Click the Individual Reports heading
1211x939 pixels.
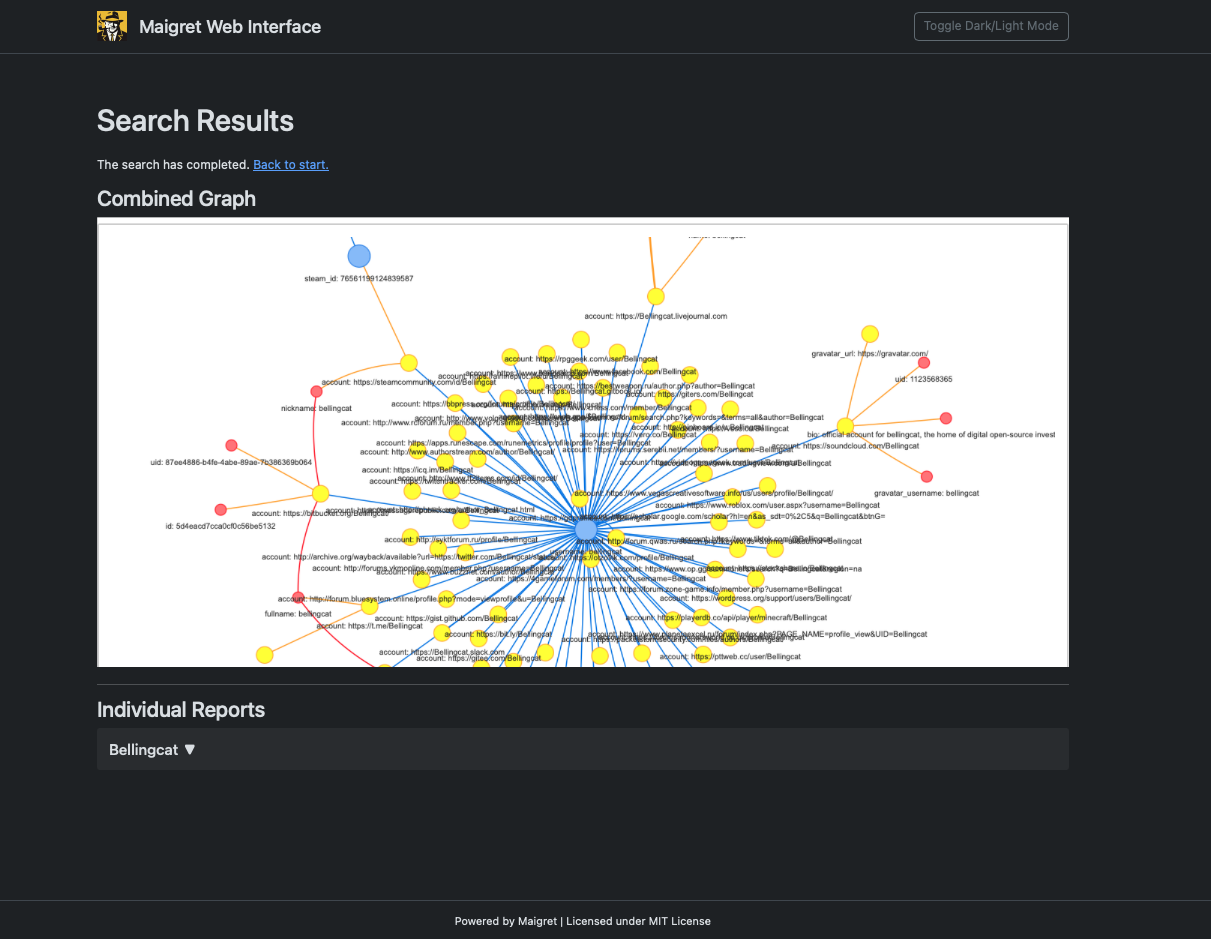tap(181, 710)
